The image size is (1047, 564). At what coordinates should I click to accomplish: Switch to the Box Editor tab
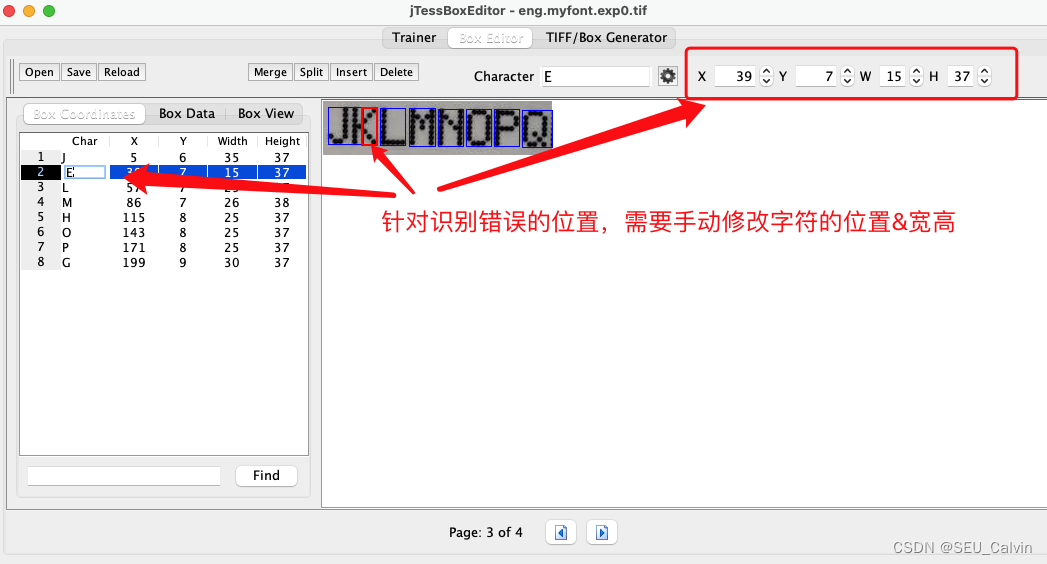click(x=491, y=38)
